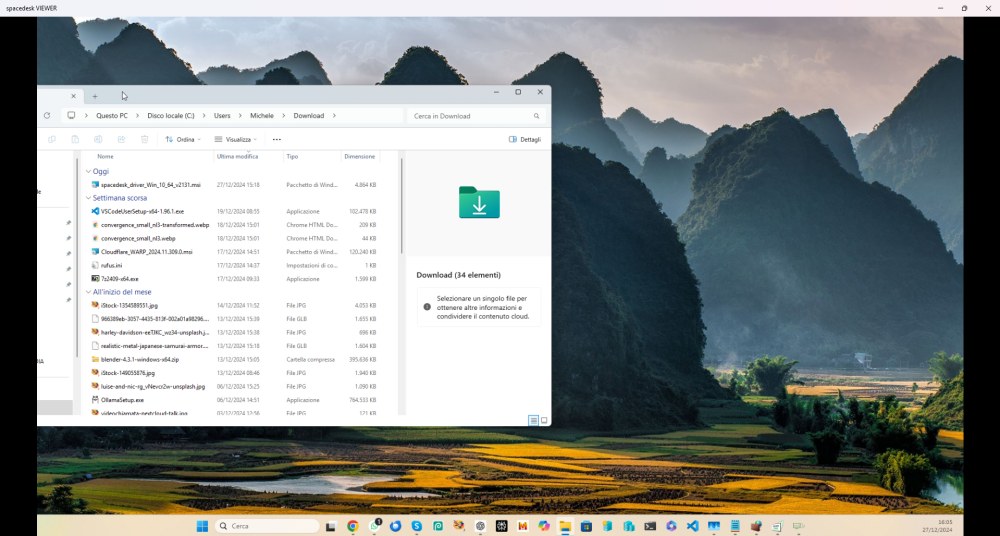Viewport: 1000px width, 536px height.
Task: Open a new Explorer tab with plus
Action: point(95,96)
